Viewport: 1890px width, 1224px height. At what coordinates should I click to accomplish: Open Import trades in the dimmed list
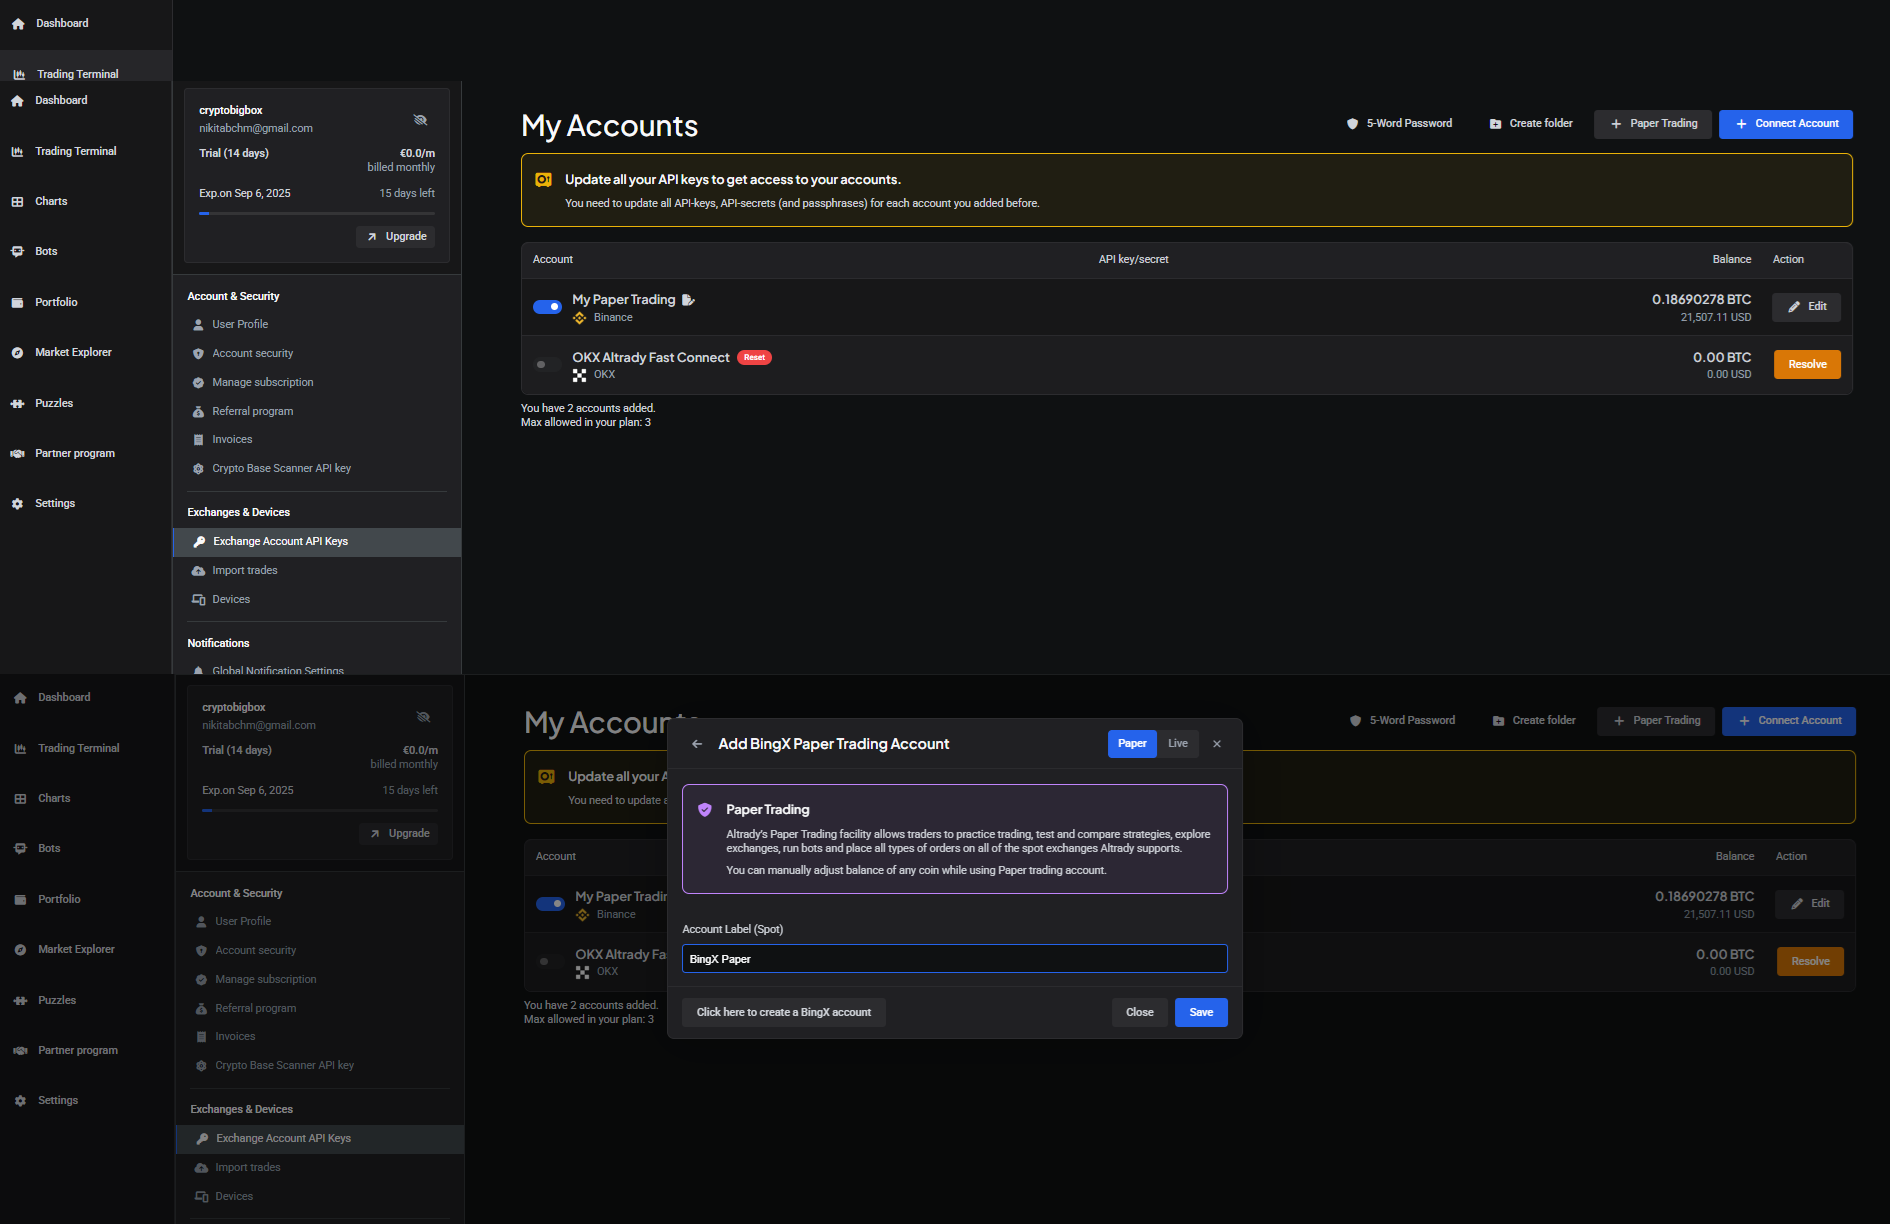(x=238, y=1167)
